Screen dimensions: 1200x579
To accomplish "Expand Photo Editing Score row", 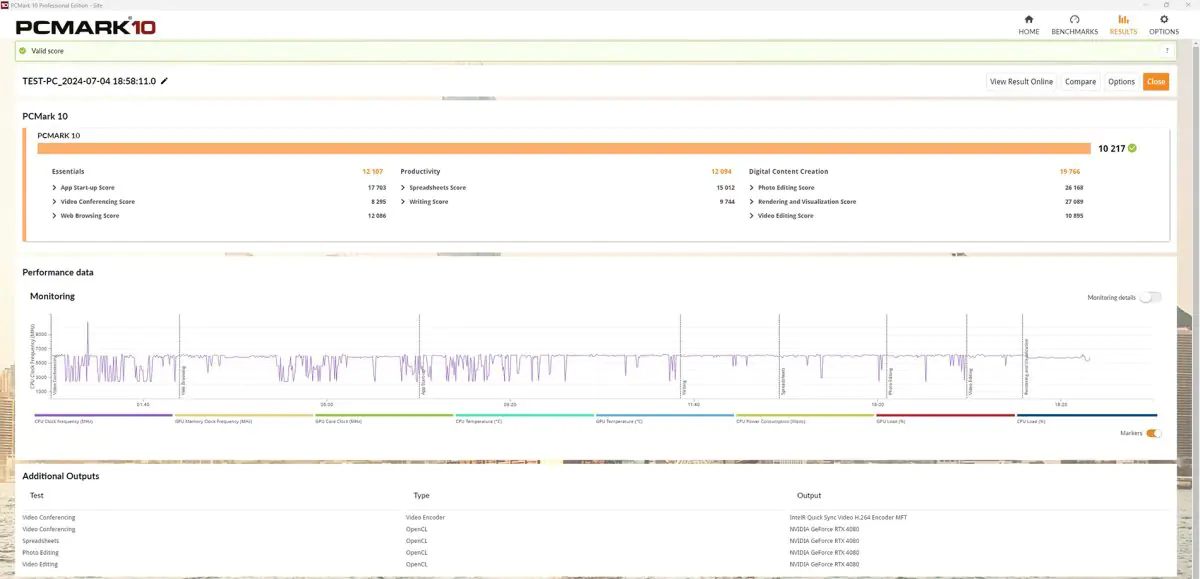I will coord(752,187).
